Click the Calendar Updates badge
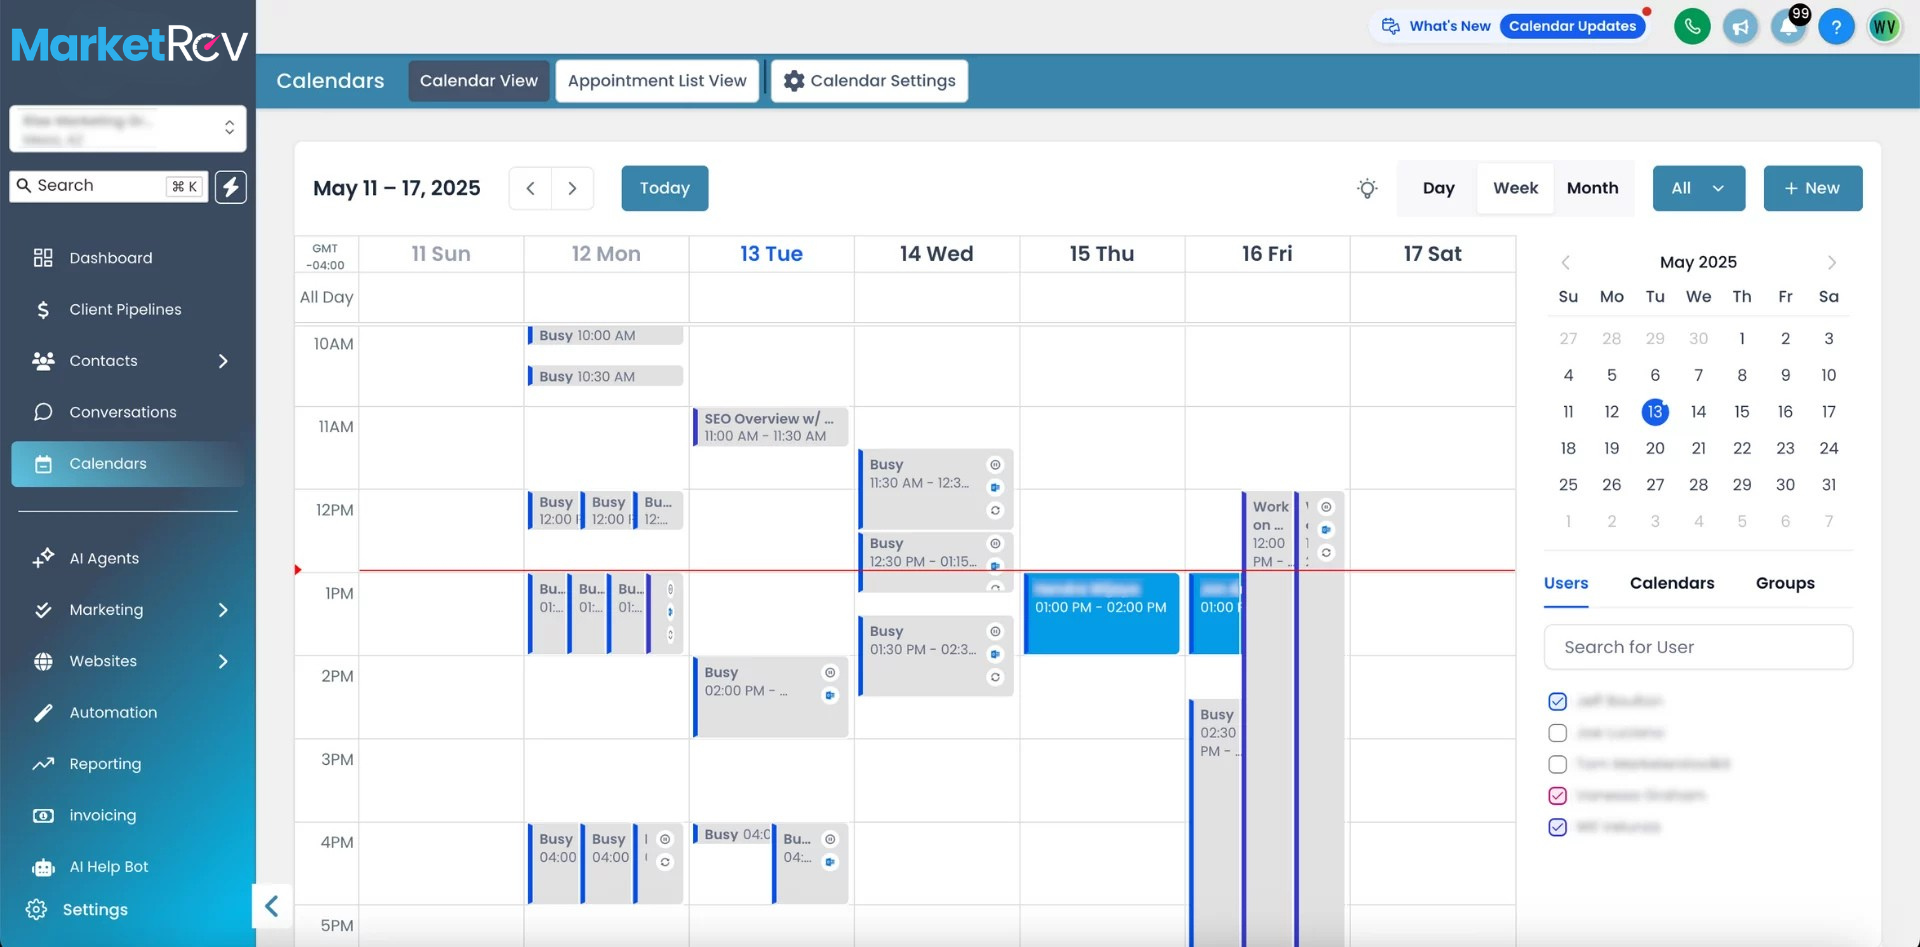The image size is (1920, 947). pos(1572,26)
